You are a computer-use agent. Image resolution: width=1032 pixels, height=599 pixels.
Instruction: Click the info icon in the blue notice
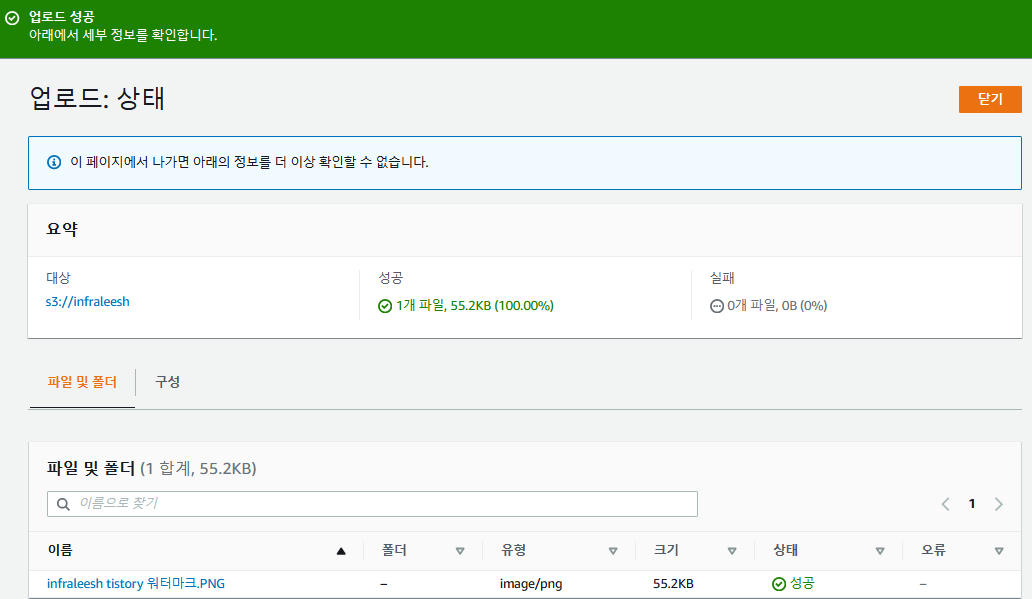pyautogui.click(x=54, y=162)
